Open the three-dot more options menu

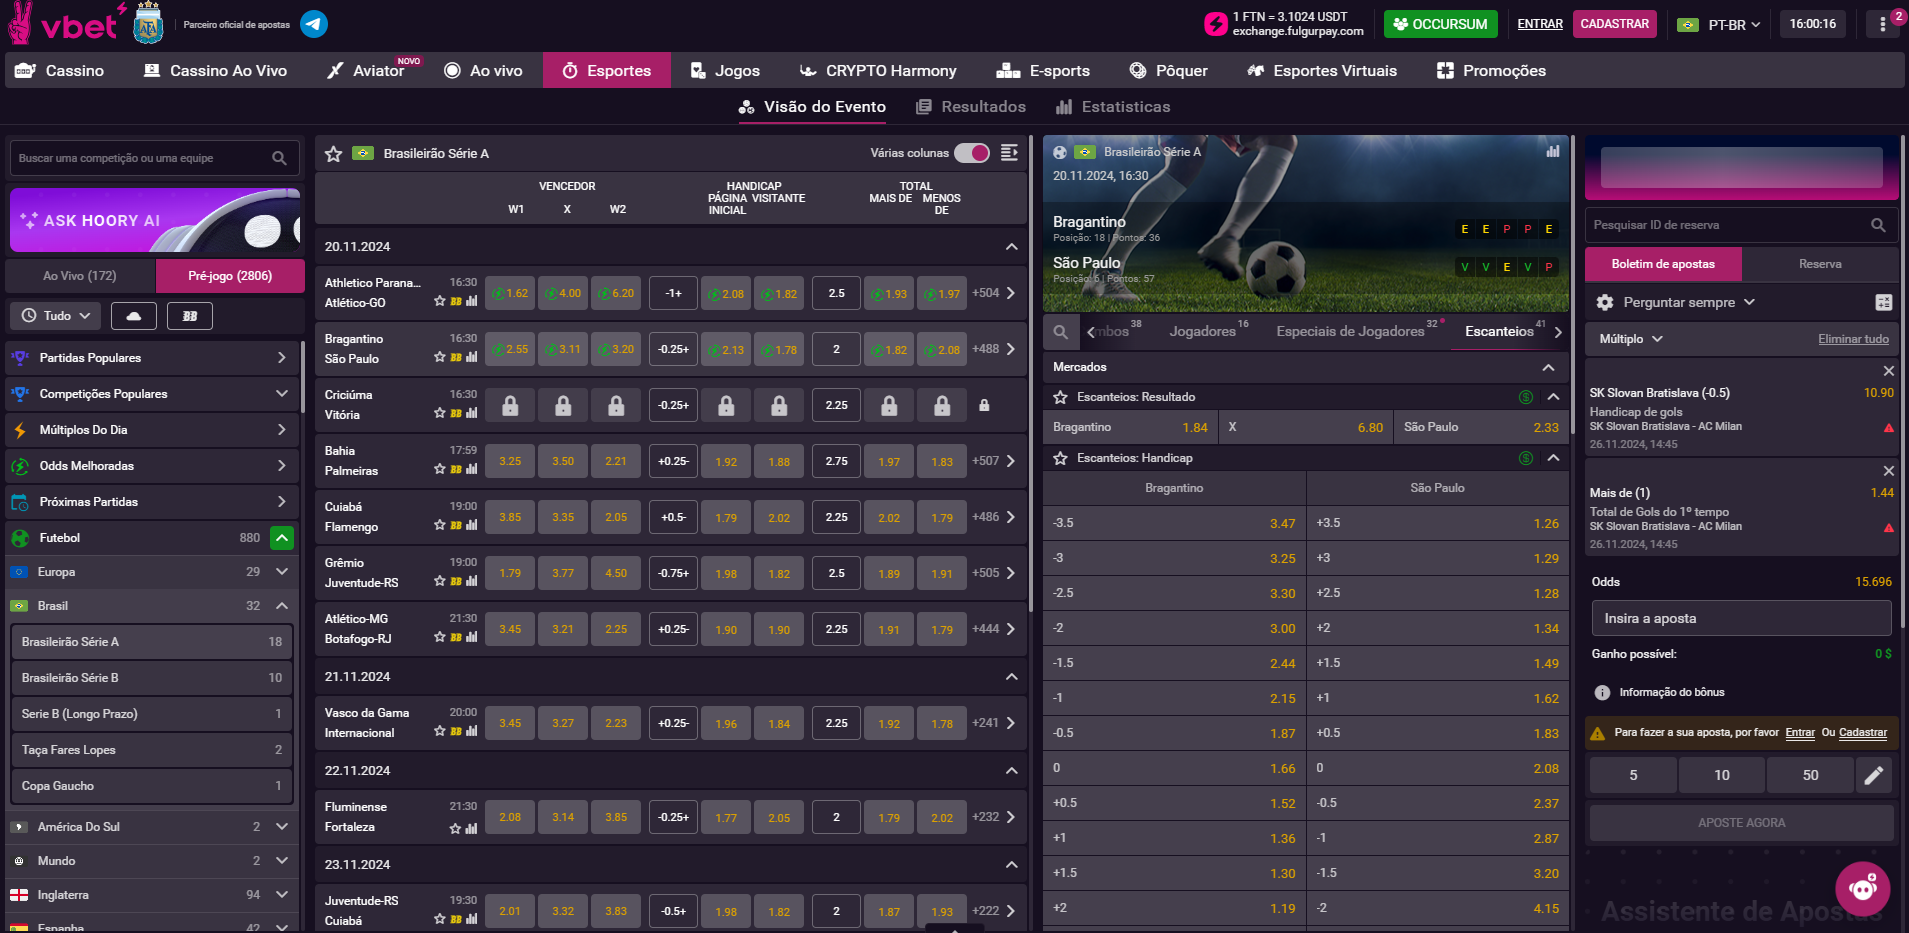(x=1883, y=24)
